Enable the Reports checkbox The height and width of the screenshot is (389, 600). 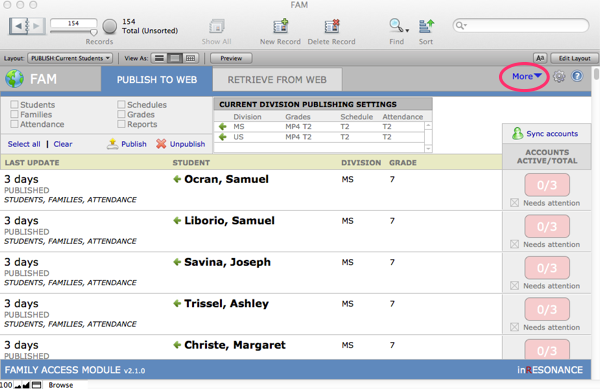point(121,124)
